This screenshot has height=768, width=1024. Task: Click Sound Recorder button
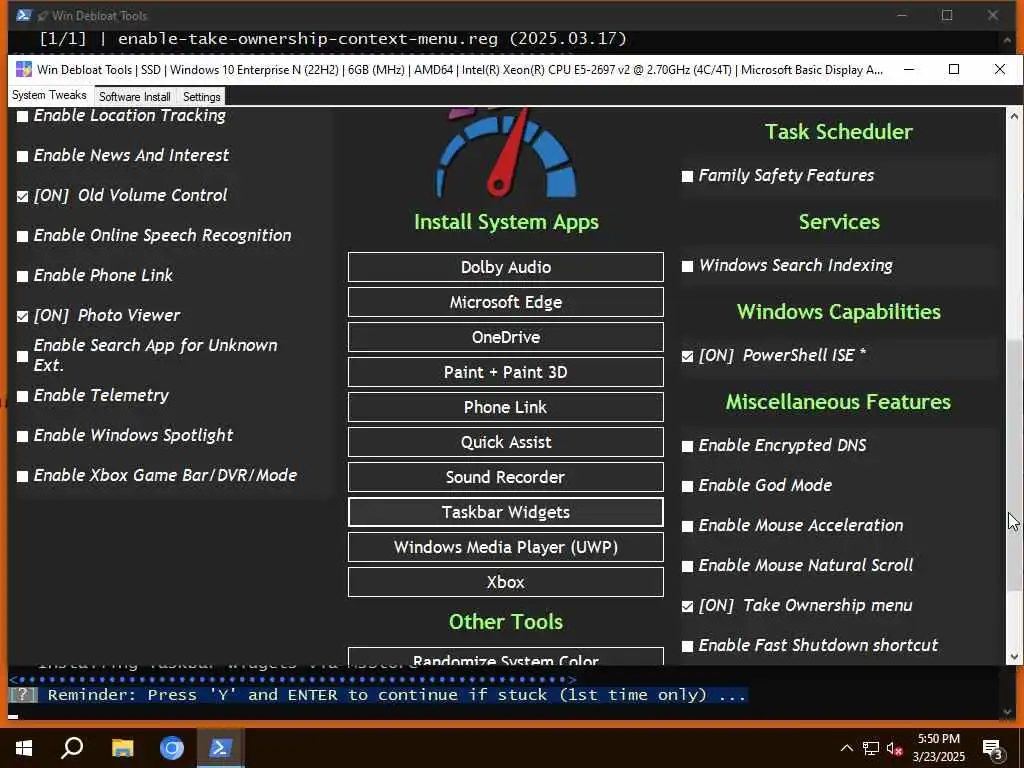pos(505,477)
